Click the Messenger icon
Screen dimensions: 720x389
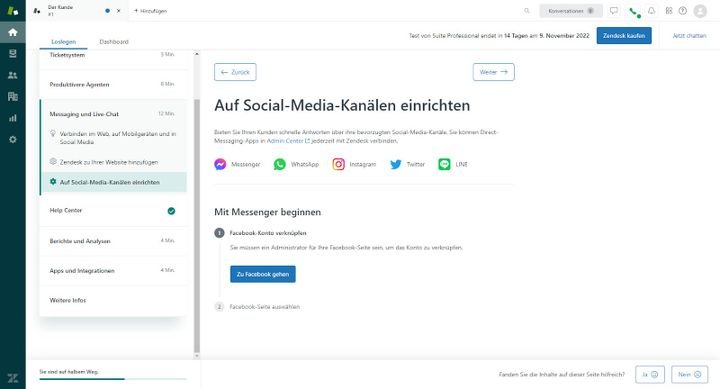(x=220, y=164)
